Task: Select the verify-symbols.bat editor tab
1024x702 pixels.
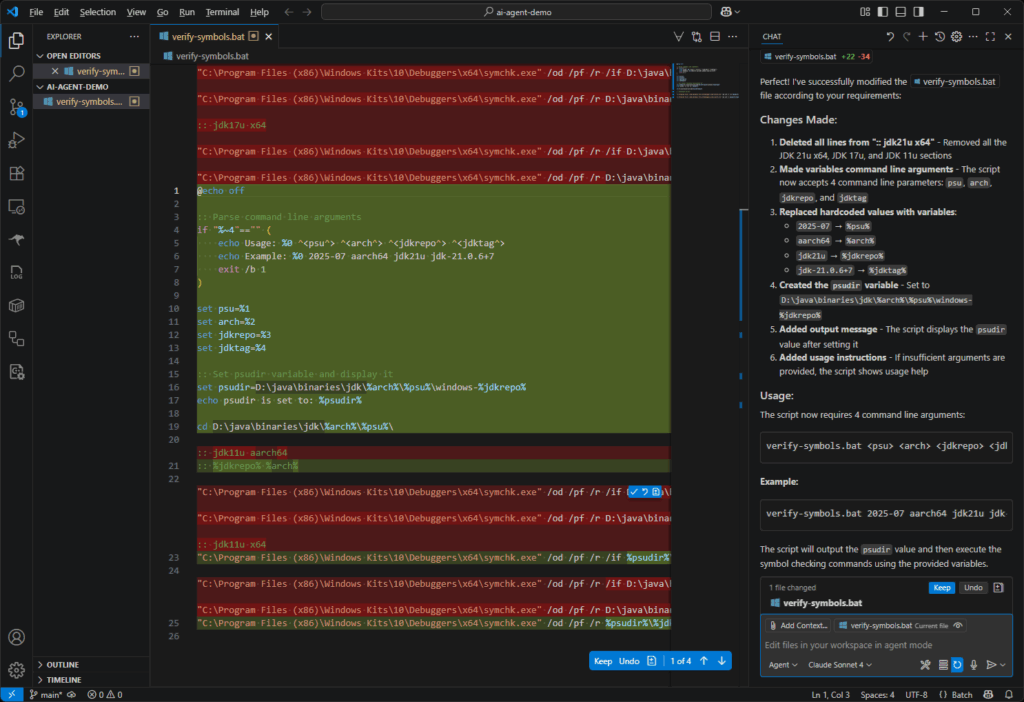Action: (x=211, y=36)
